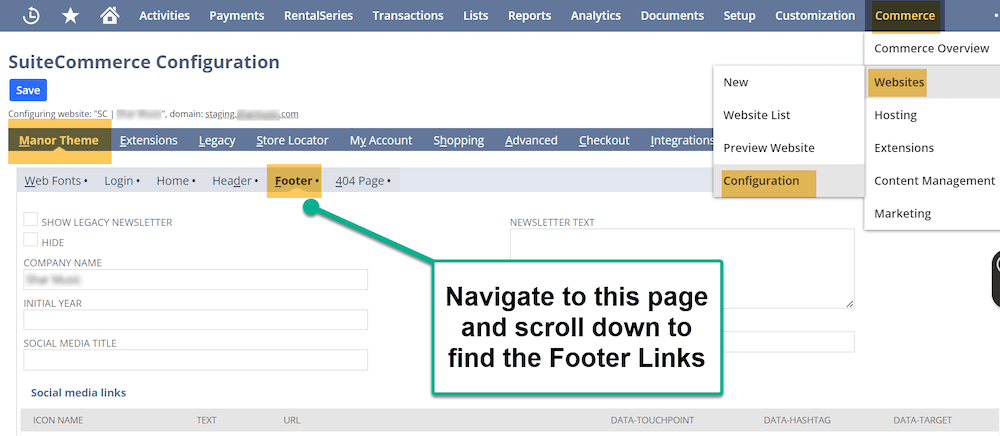
Task: Open the Analytics menu
Action: click(x=596, y=16)
